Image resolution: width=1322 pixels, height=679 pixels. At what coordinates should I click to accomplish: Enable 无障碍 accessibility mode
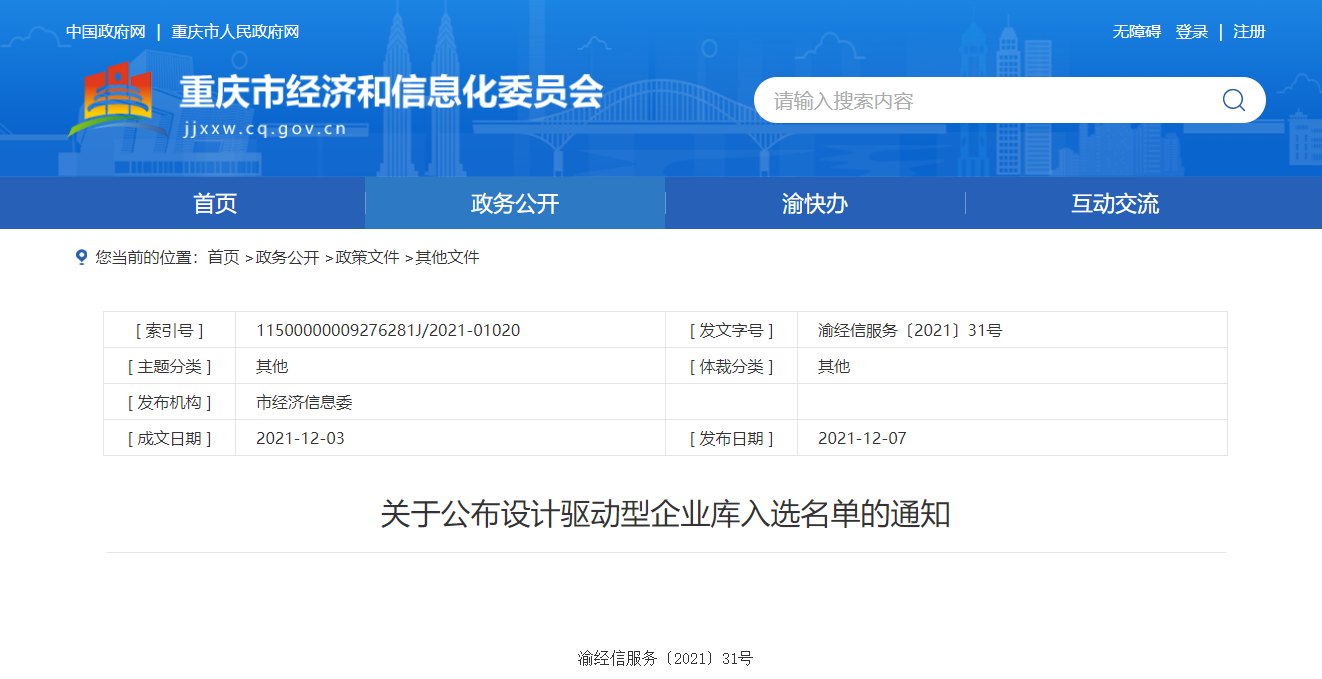pyautogui.click(x=1136, y=32)
